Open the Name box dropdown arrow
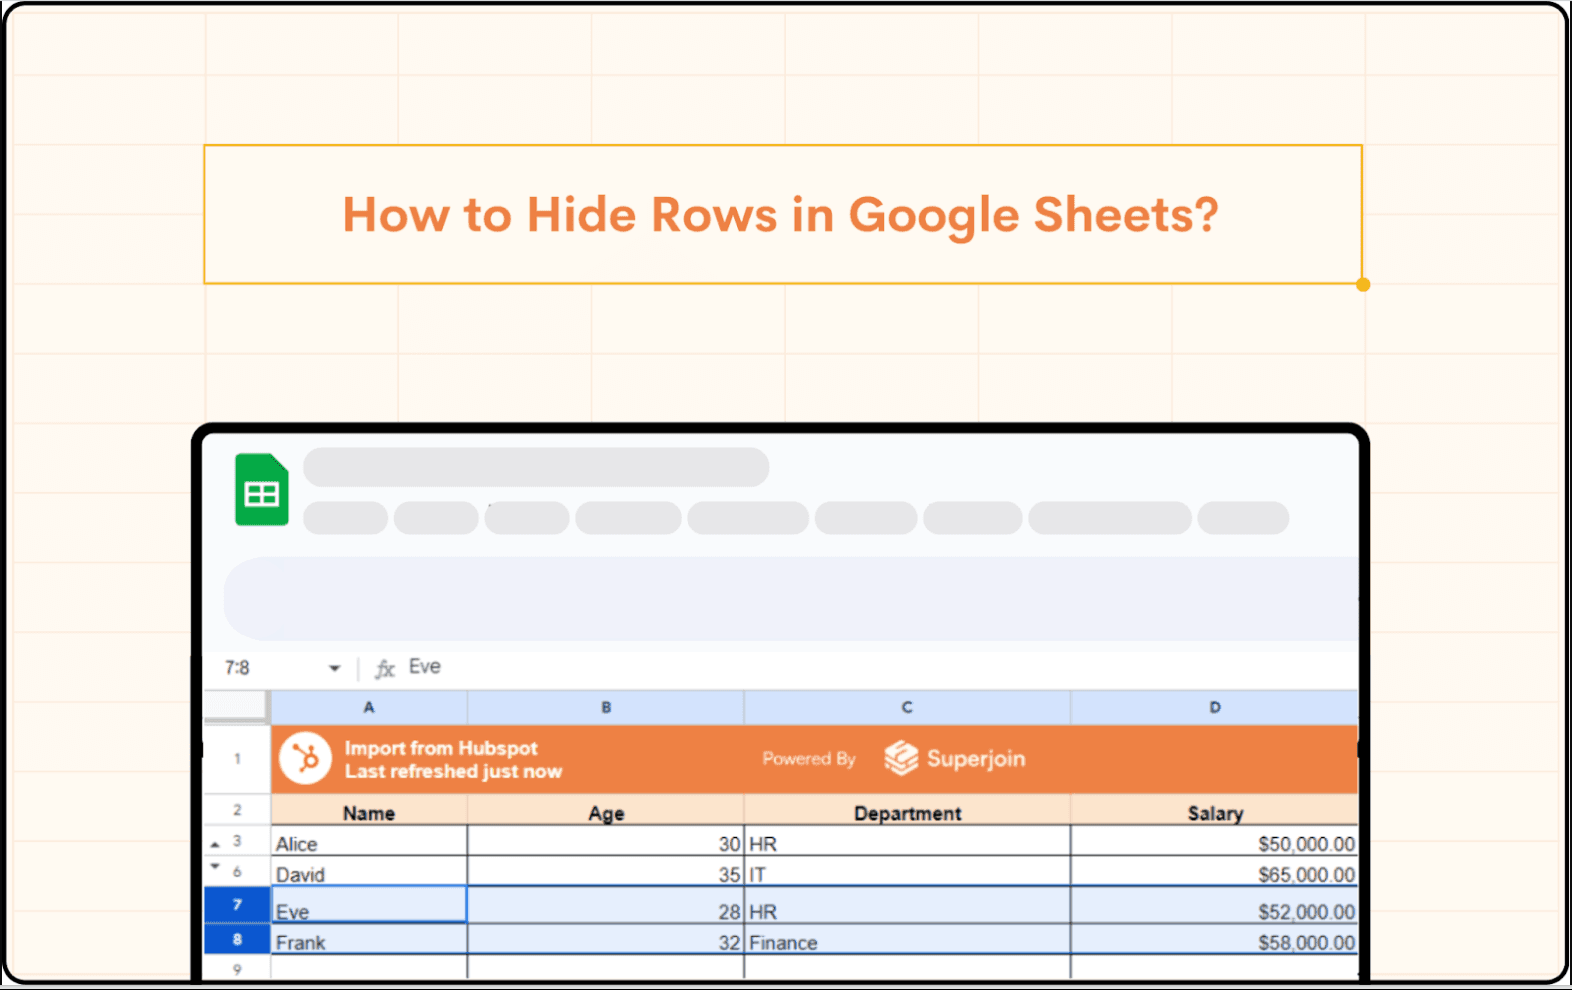 [x=335, y=668]
